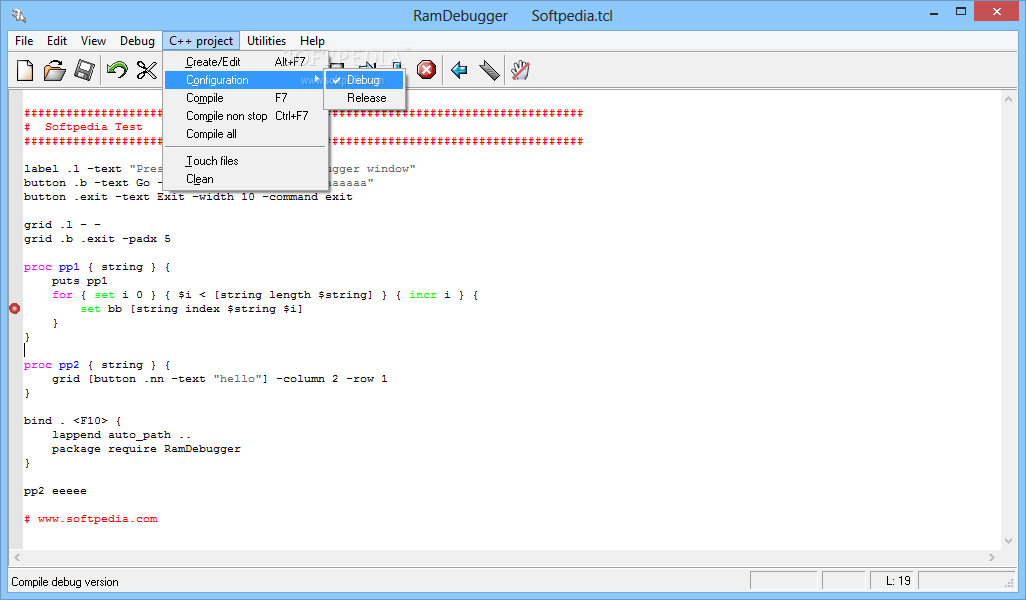1026x600 pixels.
Task: Minimize the RamDebugger window
Action: (x=934, y=12)
